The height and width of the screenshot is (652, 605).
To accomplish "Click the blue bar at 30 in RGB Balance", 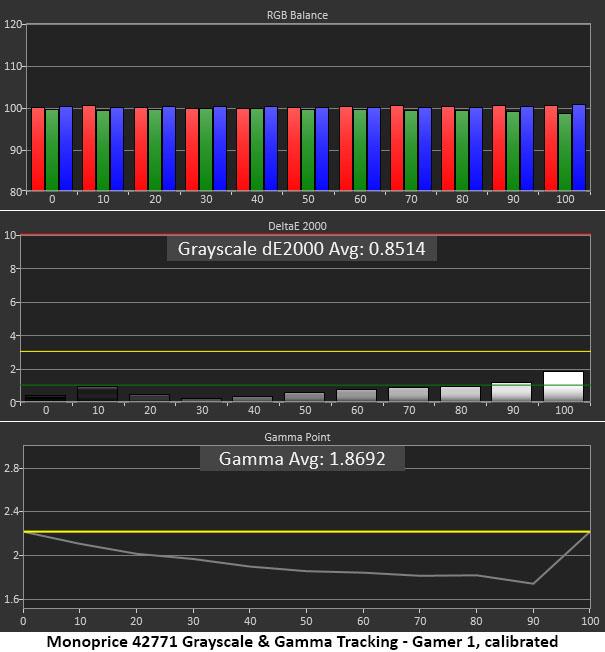I will pos(220,148).
